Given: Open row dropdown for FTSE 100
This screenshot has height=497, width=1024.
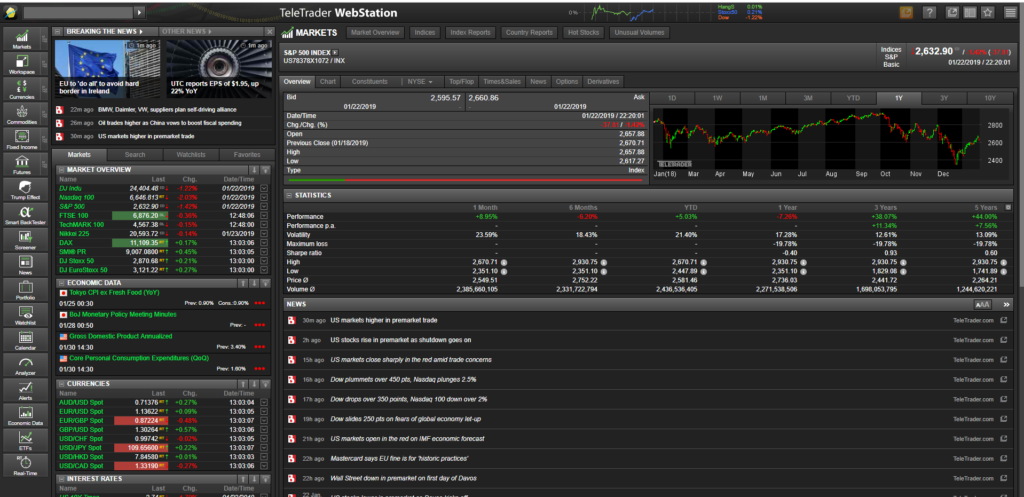Looking at the screenshot, I should [264, 216].
